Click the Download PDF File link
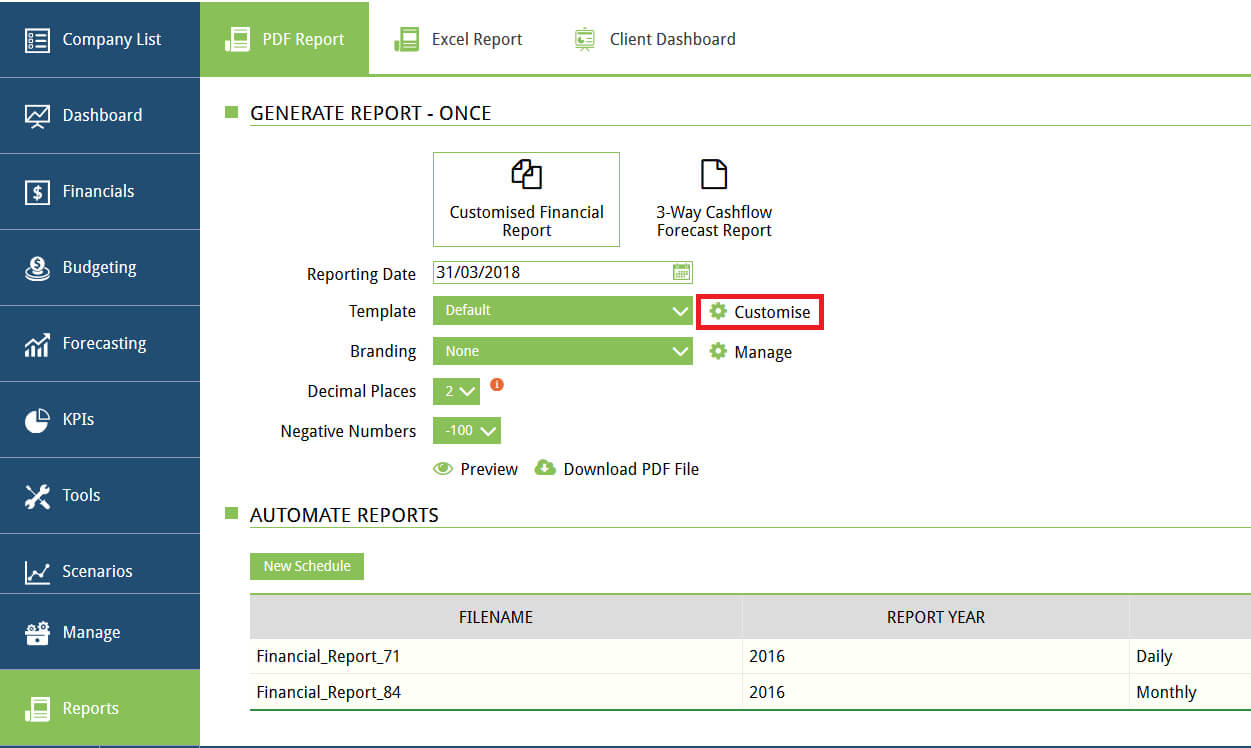The image size is (1251, 748). [630, 469]
